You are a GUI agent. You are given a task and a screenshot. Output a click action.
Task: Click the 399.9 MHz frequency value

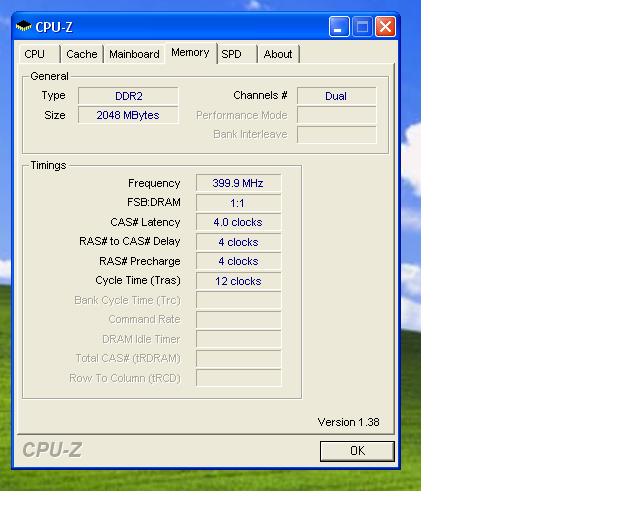click(x=238, y=183)
